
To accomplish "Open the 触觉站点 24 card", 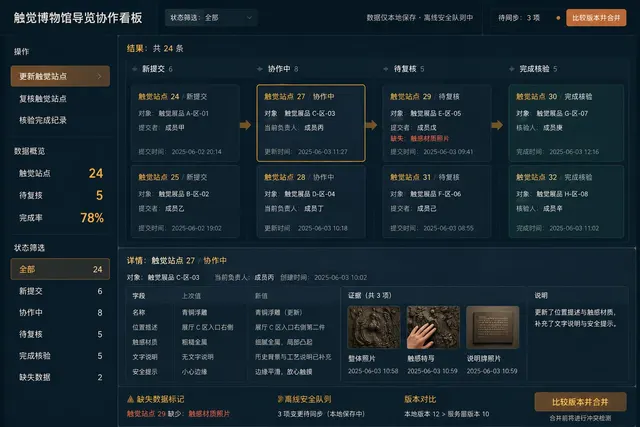I will coord(185,123).
